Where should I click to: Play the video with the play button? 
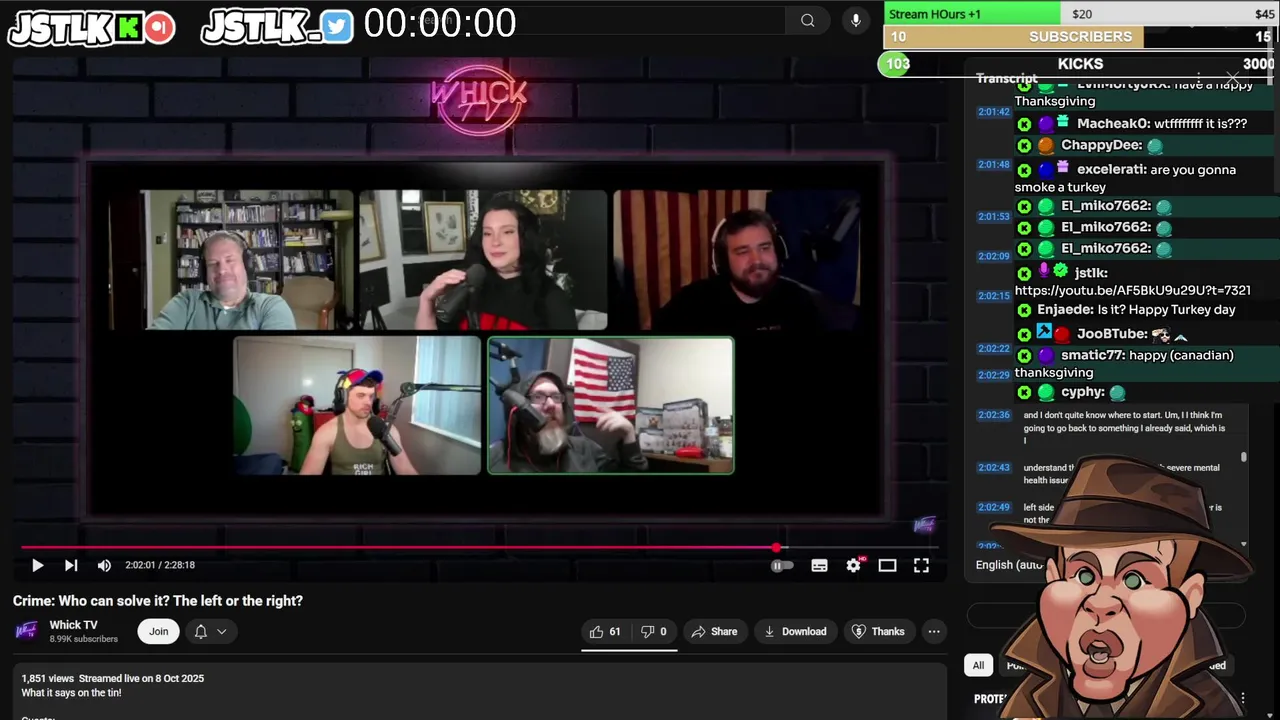37,565
